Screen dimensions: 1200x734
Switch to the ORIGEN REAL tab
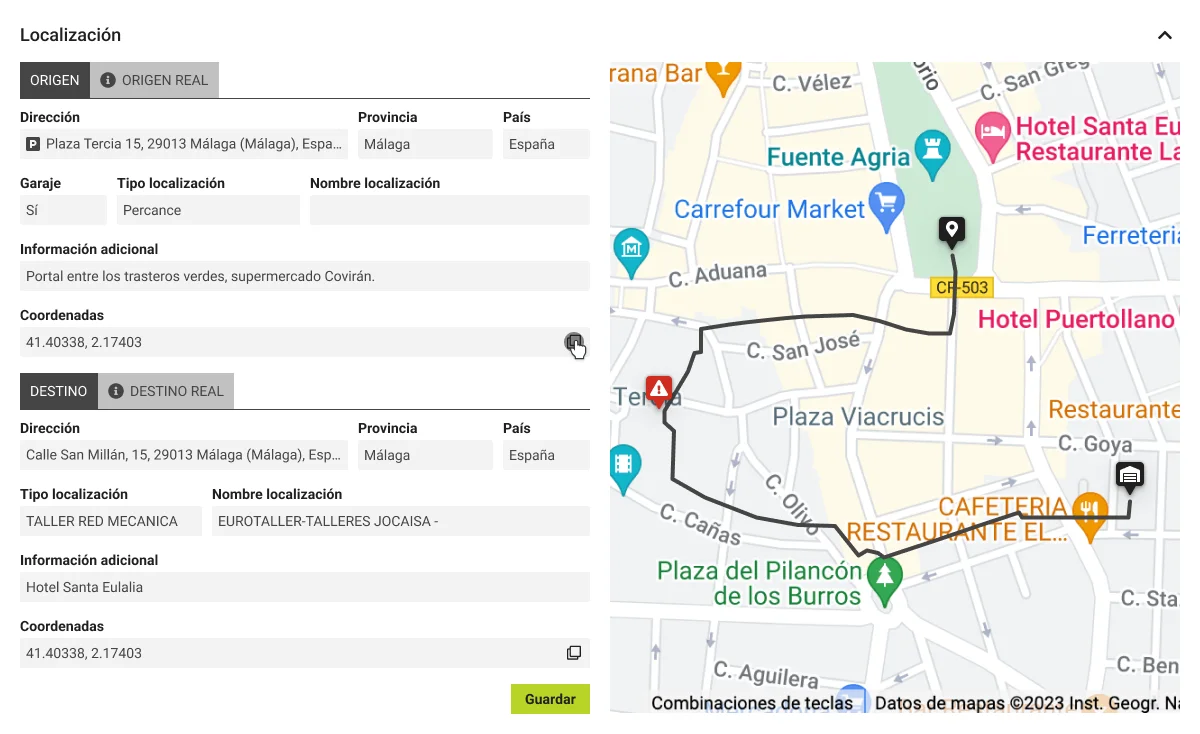click(x=154, y=80)
